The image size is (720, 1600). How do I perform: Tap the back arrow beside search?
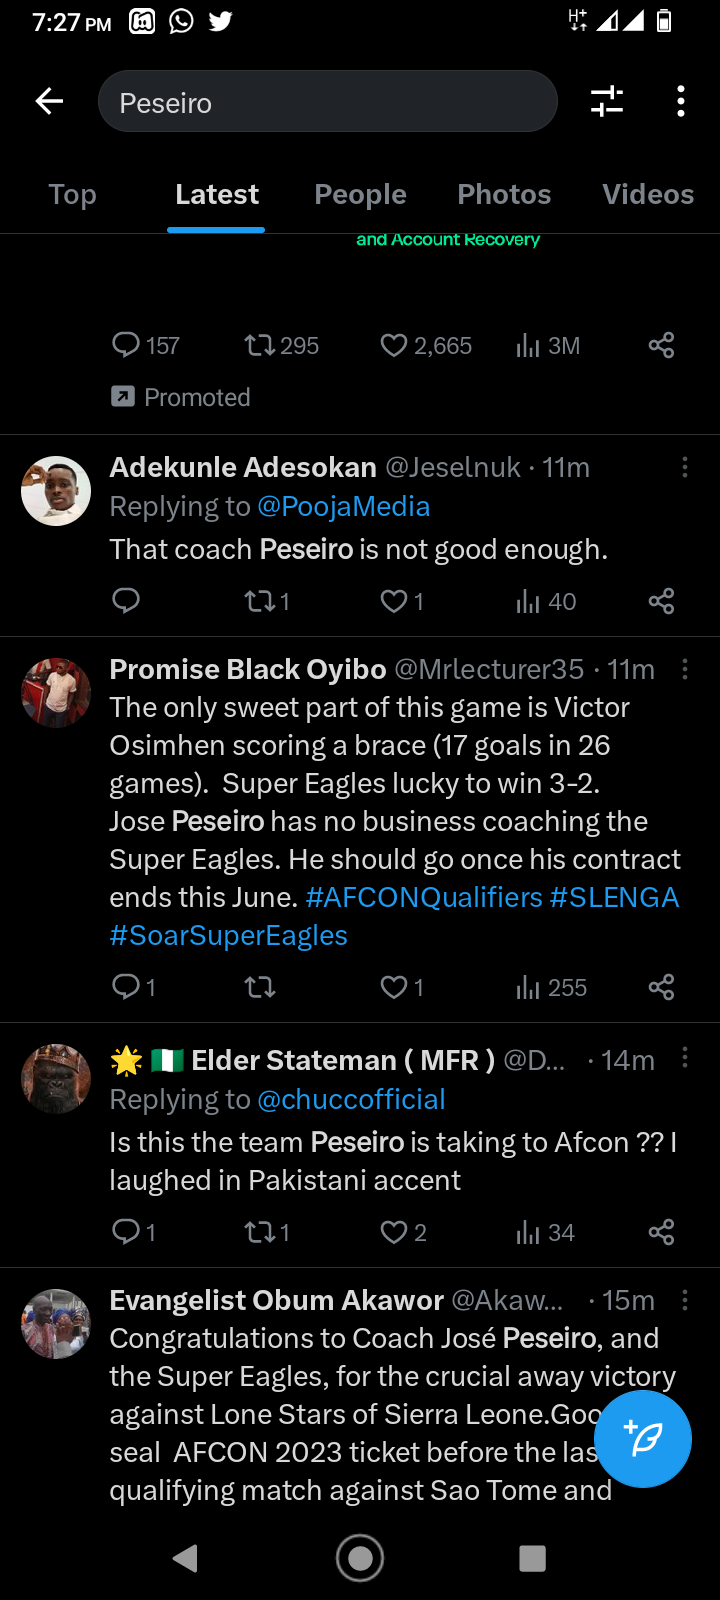tap(49, 101)
